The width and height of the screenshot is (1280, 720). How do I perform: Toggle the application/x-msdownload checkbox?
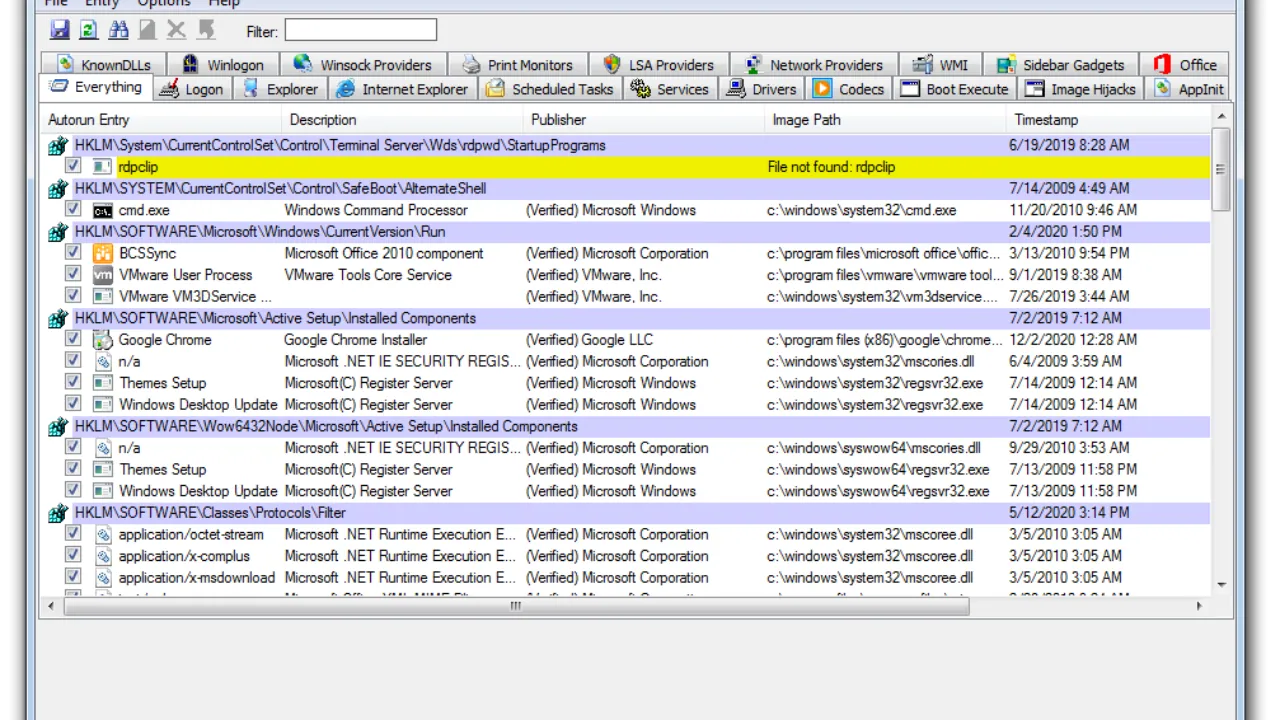73,576
